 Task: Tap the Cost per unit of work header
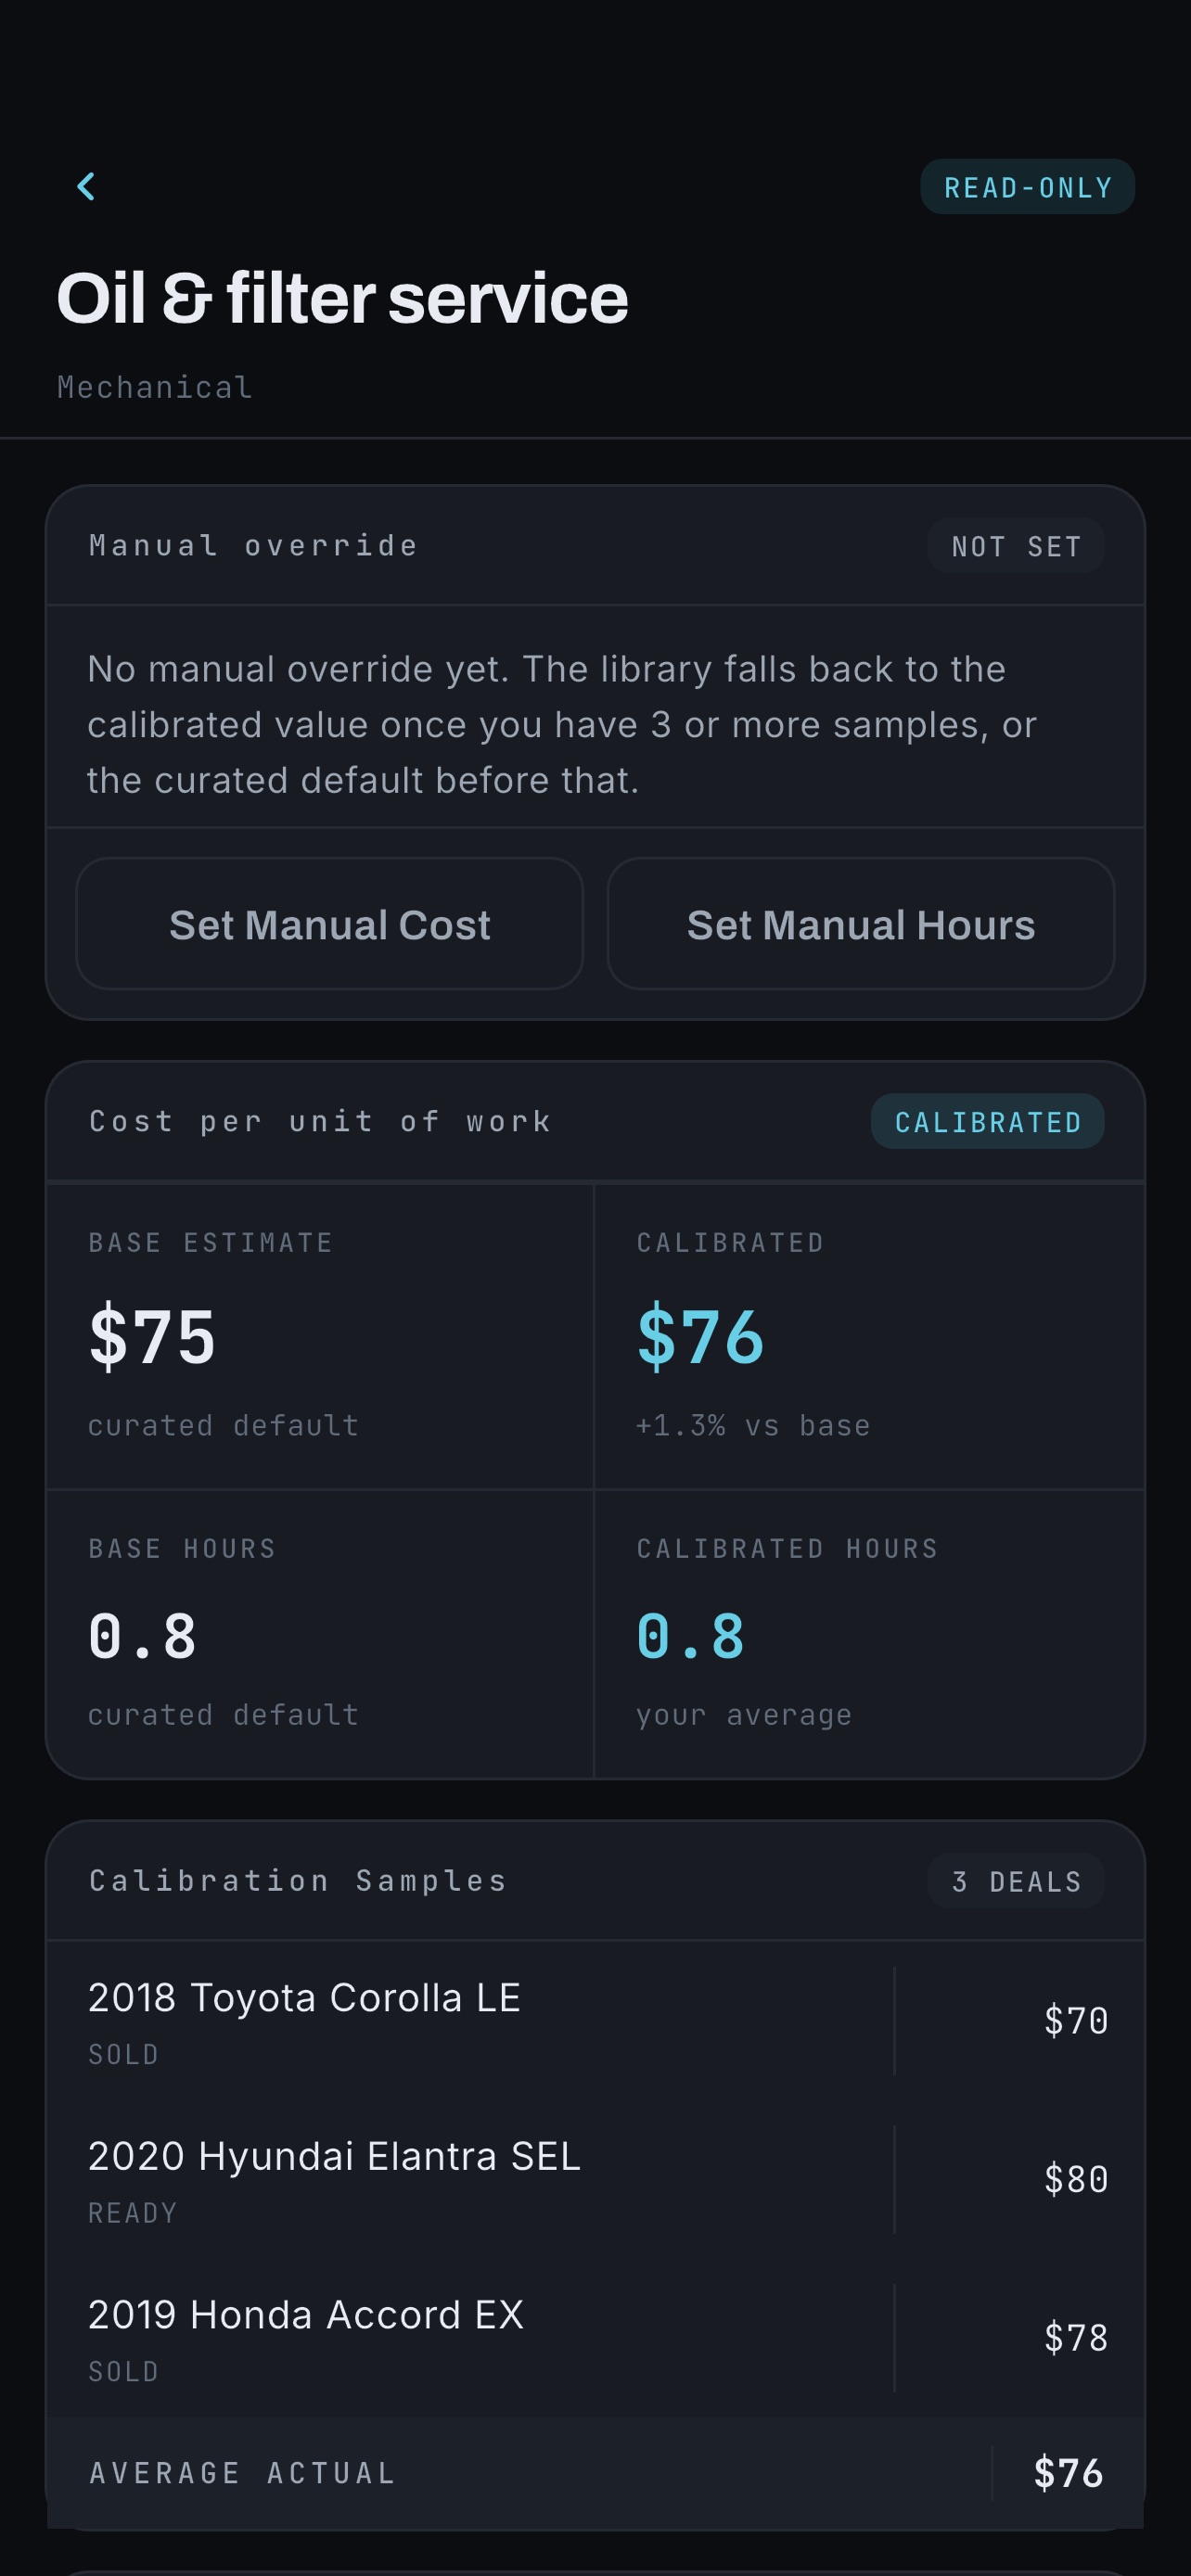pos(320,1121)
